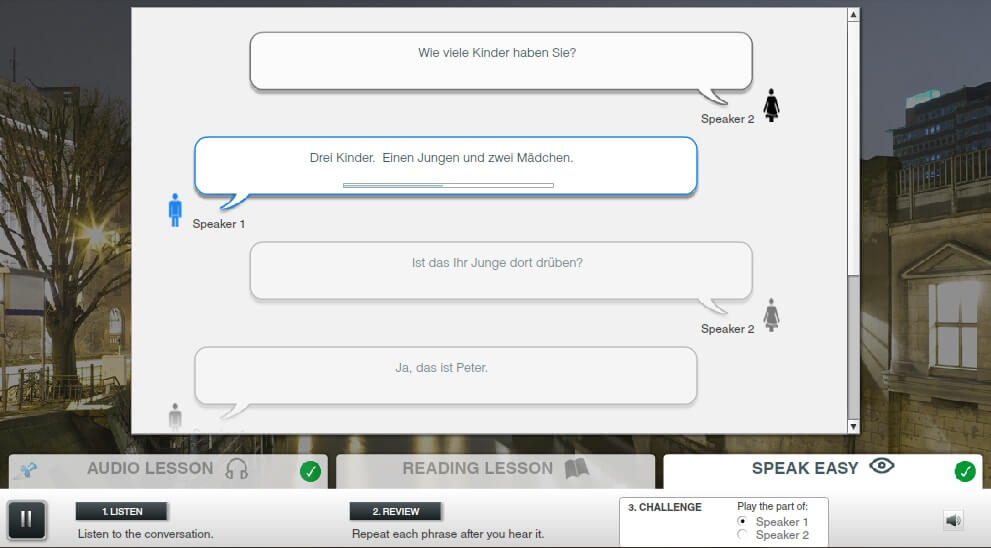Viewport: 991px width, 548px height.
Task: Click the black Speaker 2 woman icon
Action: click(x=771, y=105)
